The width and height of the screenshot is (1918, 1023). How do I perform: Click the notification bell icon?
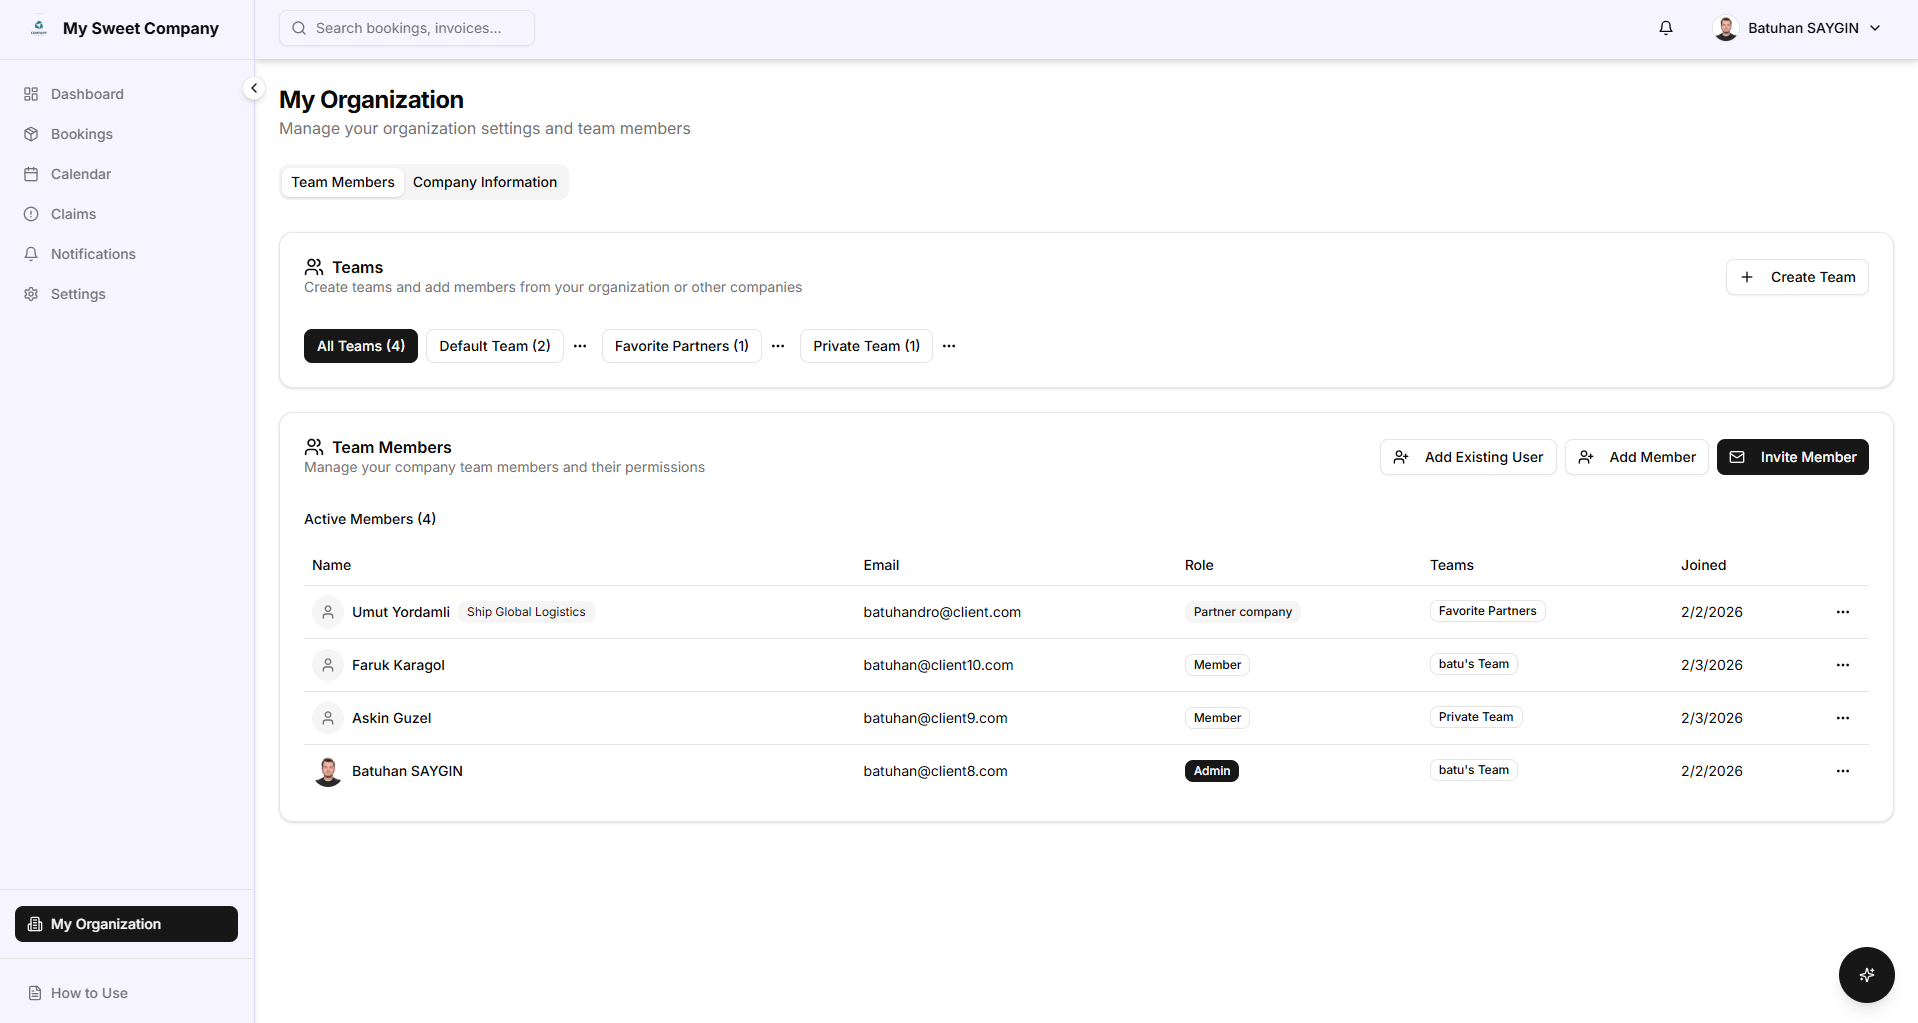[x=1665, y=28]
